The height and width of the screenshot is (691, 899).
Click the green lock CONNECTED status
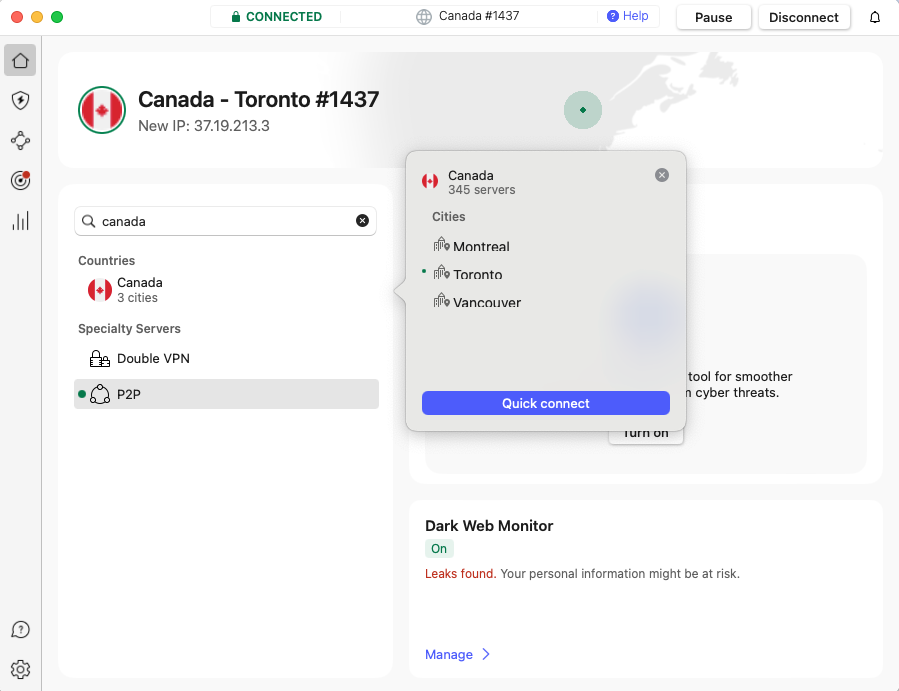(x=276, y=17)
